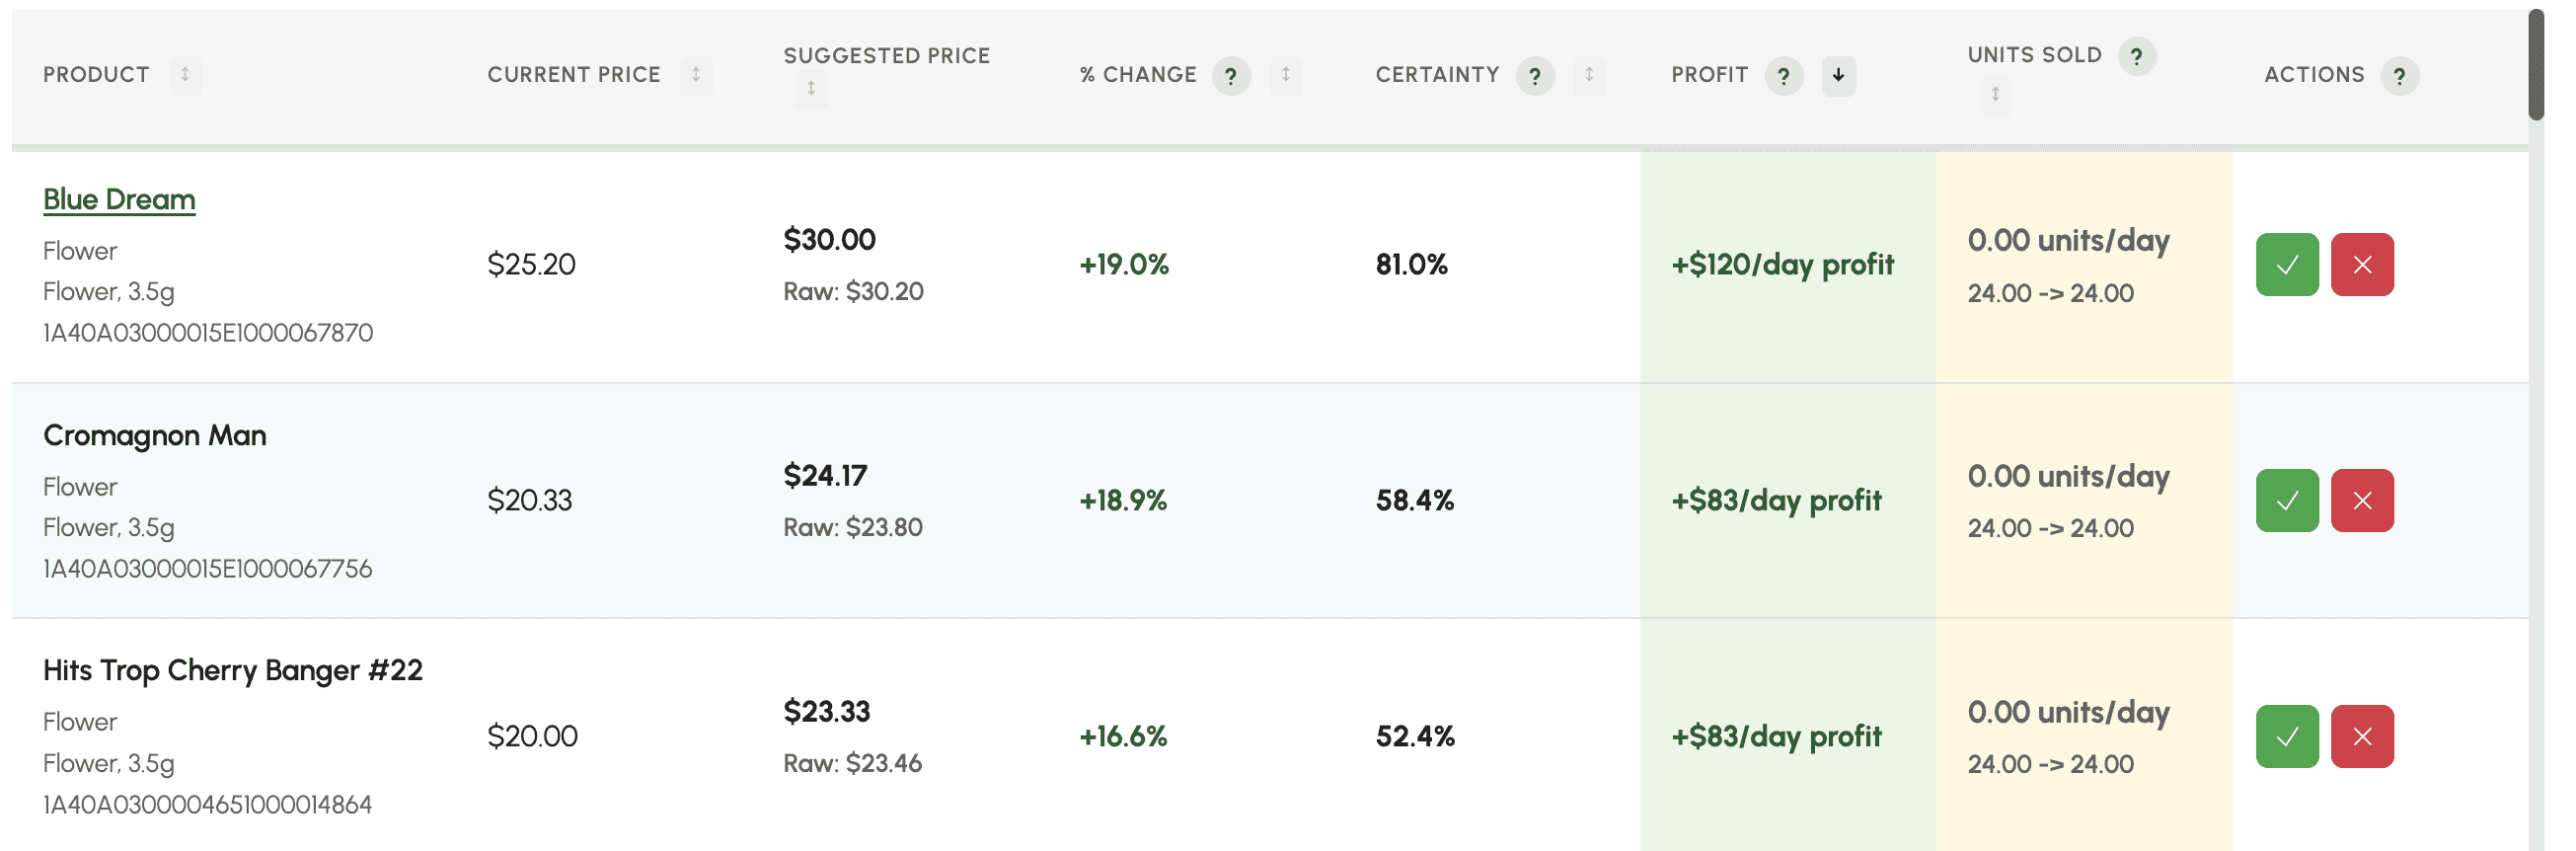Click the Actions column help icon
Image resolution: width=2576 pixels, height=851 pixels.
pos(2398,76)
